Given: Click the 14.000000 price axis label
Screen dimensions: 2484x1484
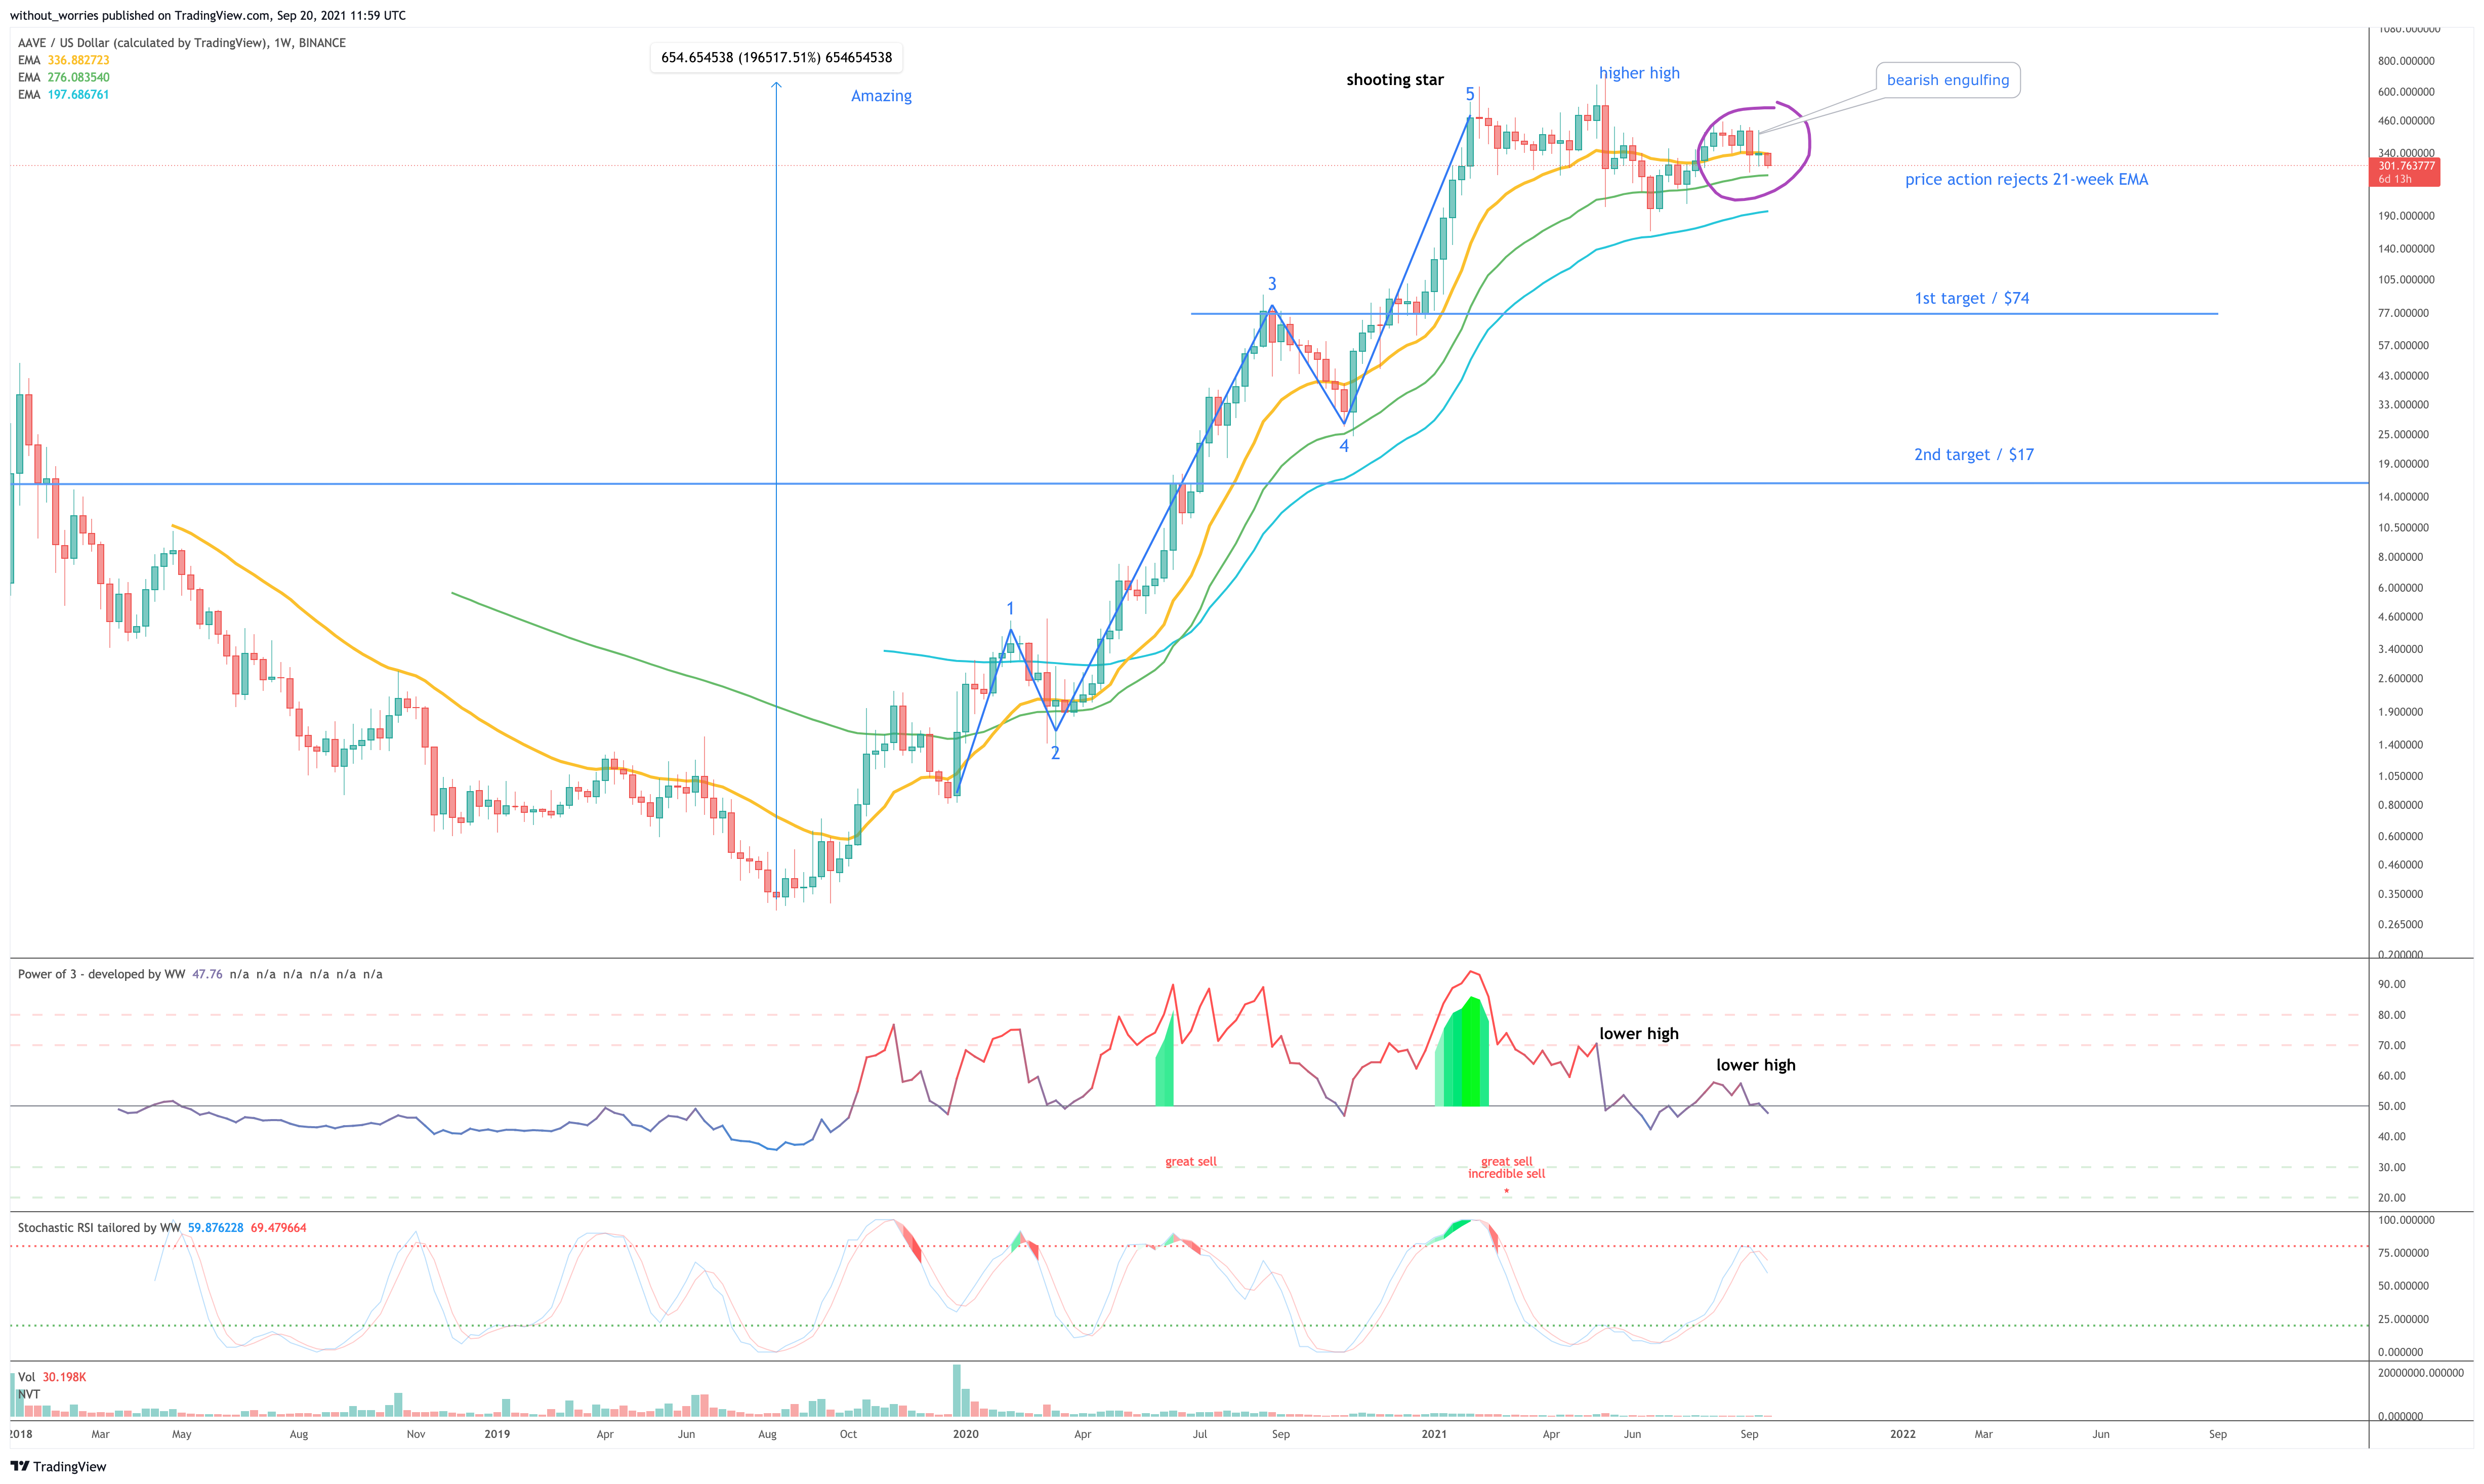Looking at the screenshot, I should coord(2404,497).
